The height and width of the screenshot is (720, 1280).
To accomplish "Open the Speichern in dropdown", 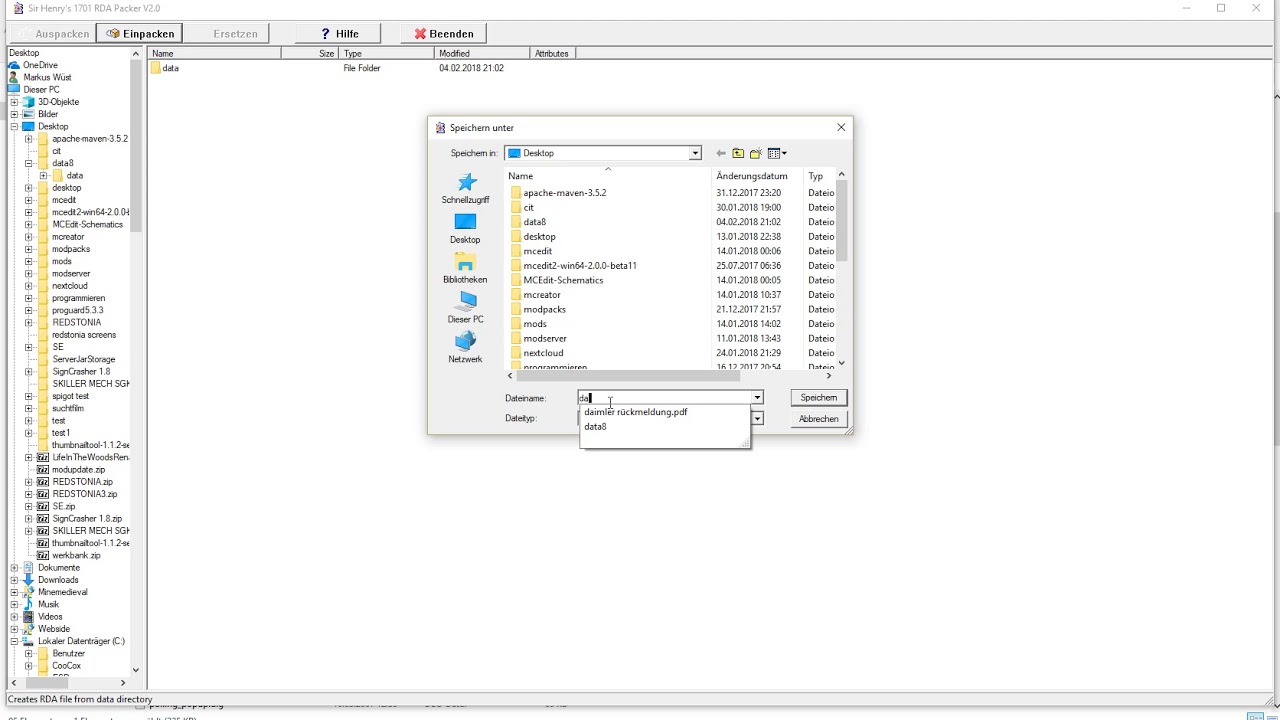I will 694,152.
